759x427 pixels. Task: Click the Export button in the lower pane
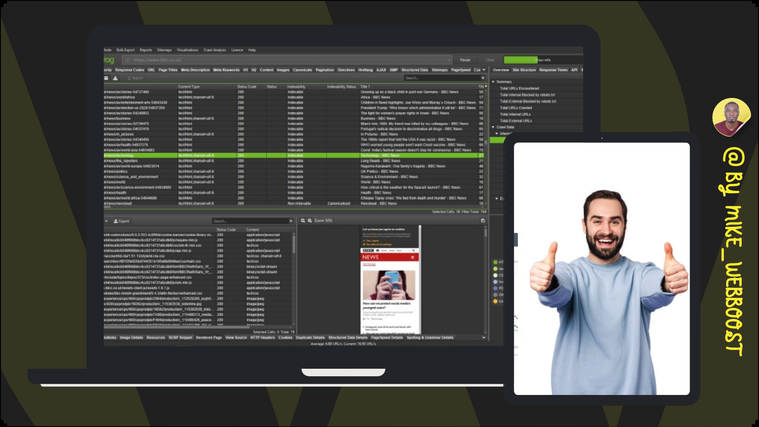(x=121, y=221)
